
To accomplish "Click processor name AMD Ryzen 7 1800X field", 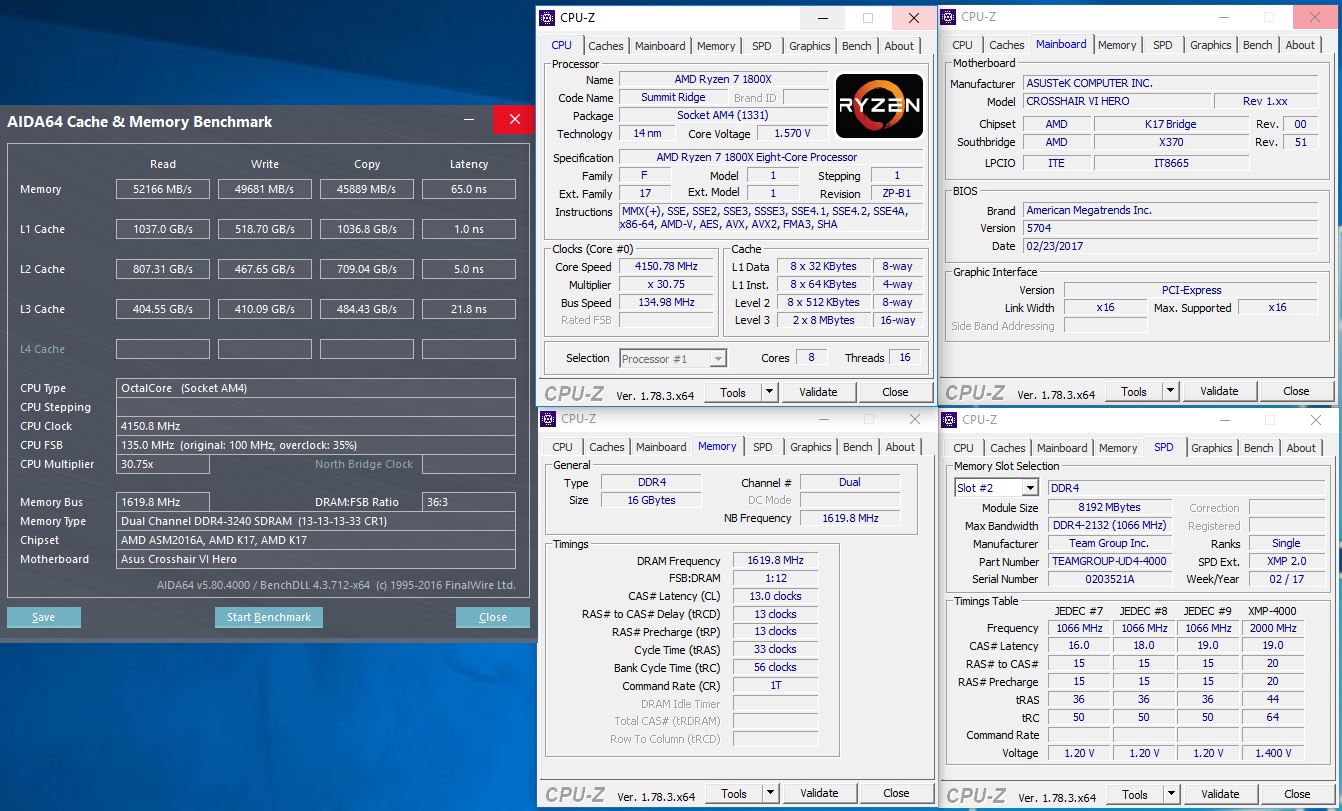I will 723,79.
